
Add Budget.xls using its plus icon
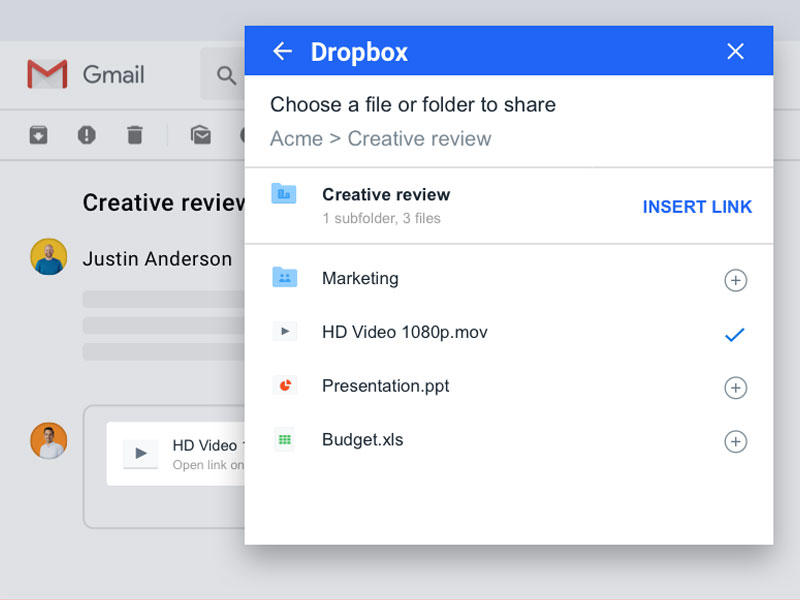735,441
